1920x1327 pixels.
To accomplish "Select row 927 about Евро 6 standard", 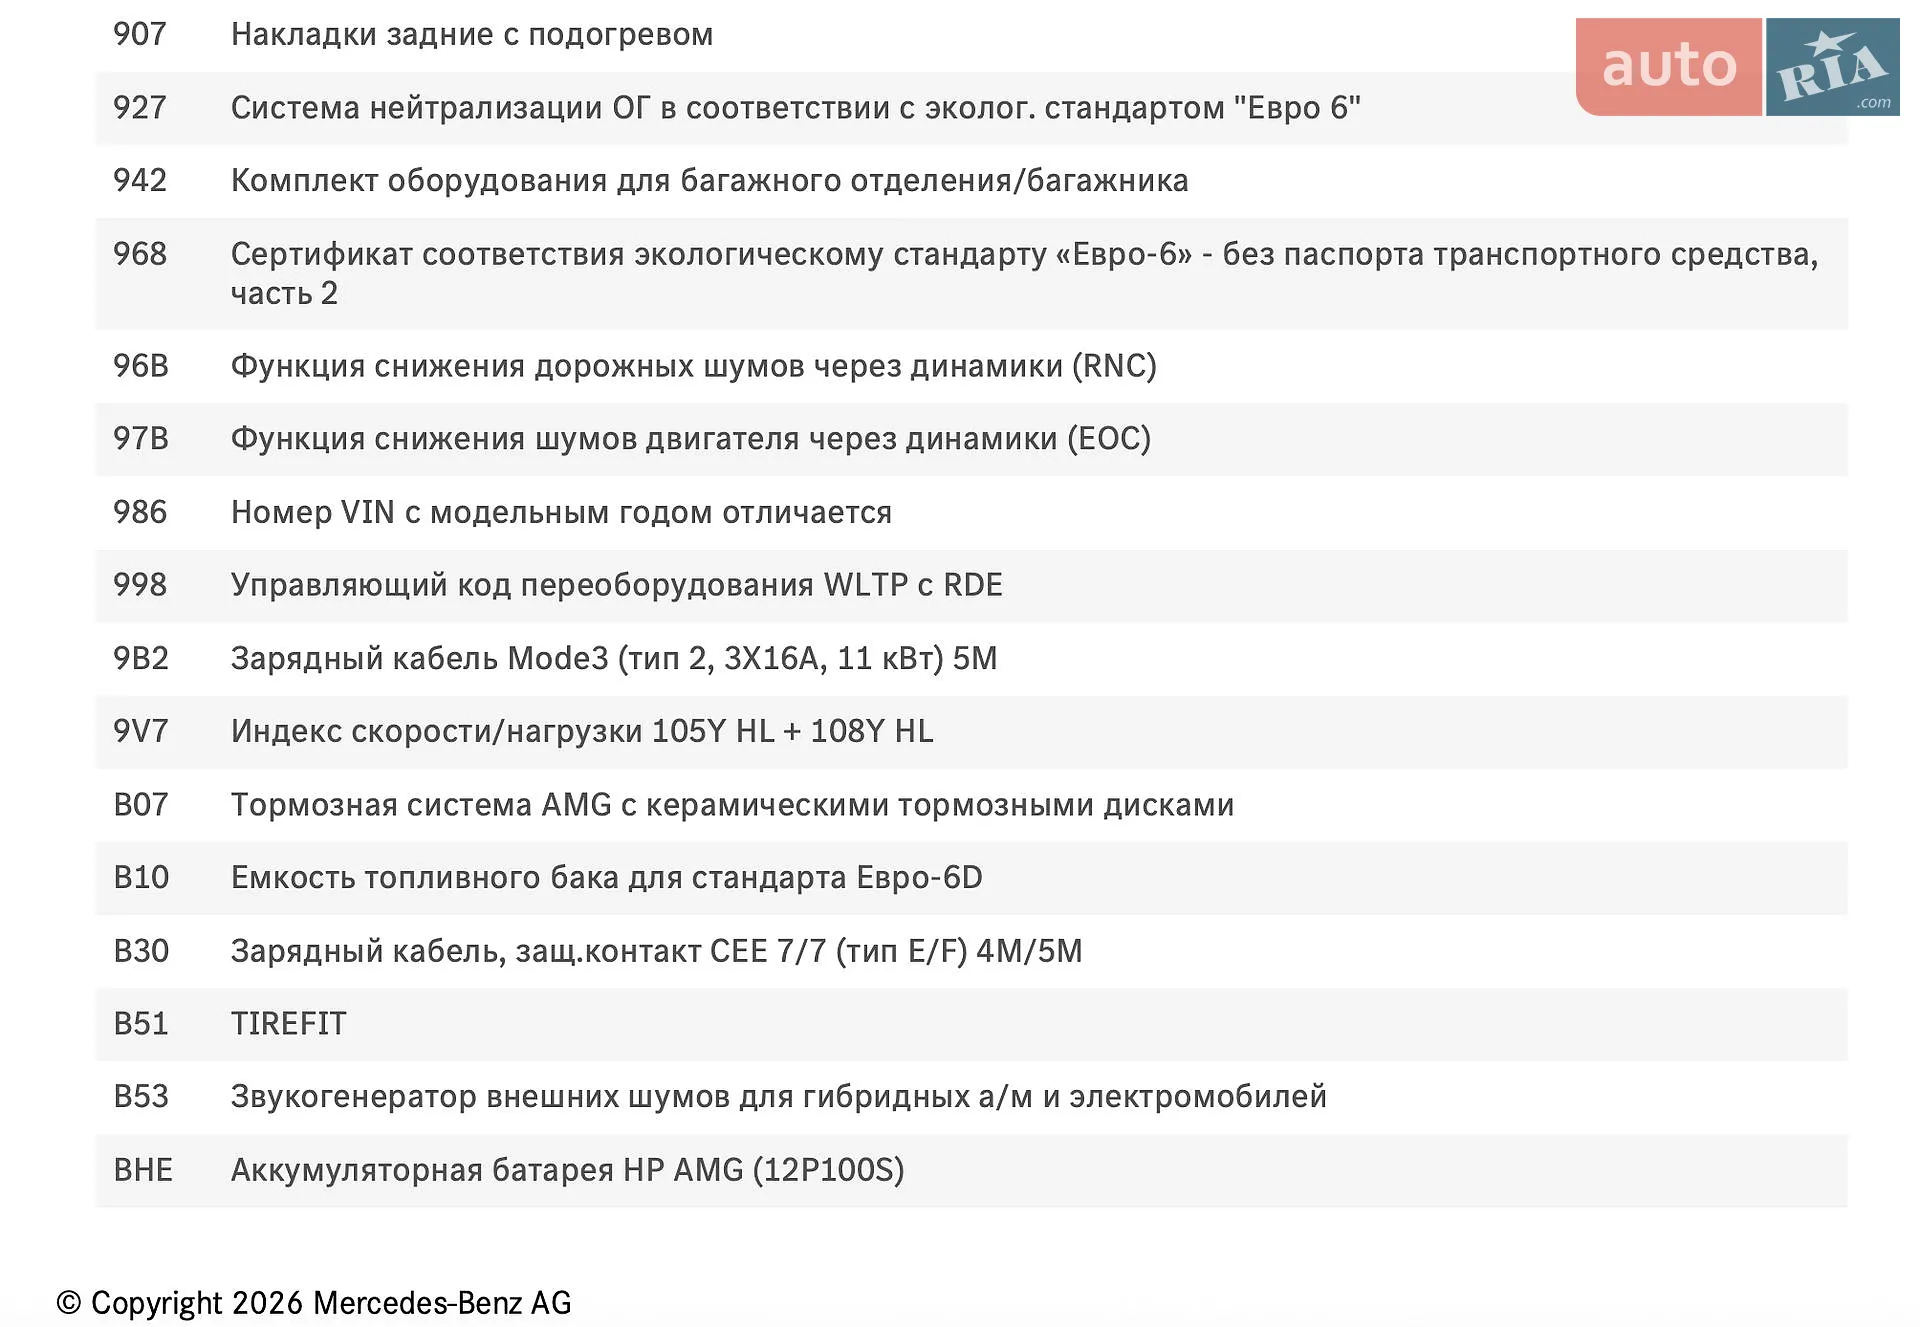I will [971, 108].
